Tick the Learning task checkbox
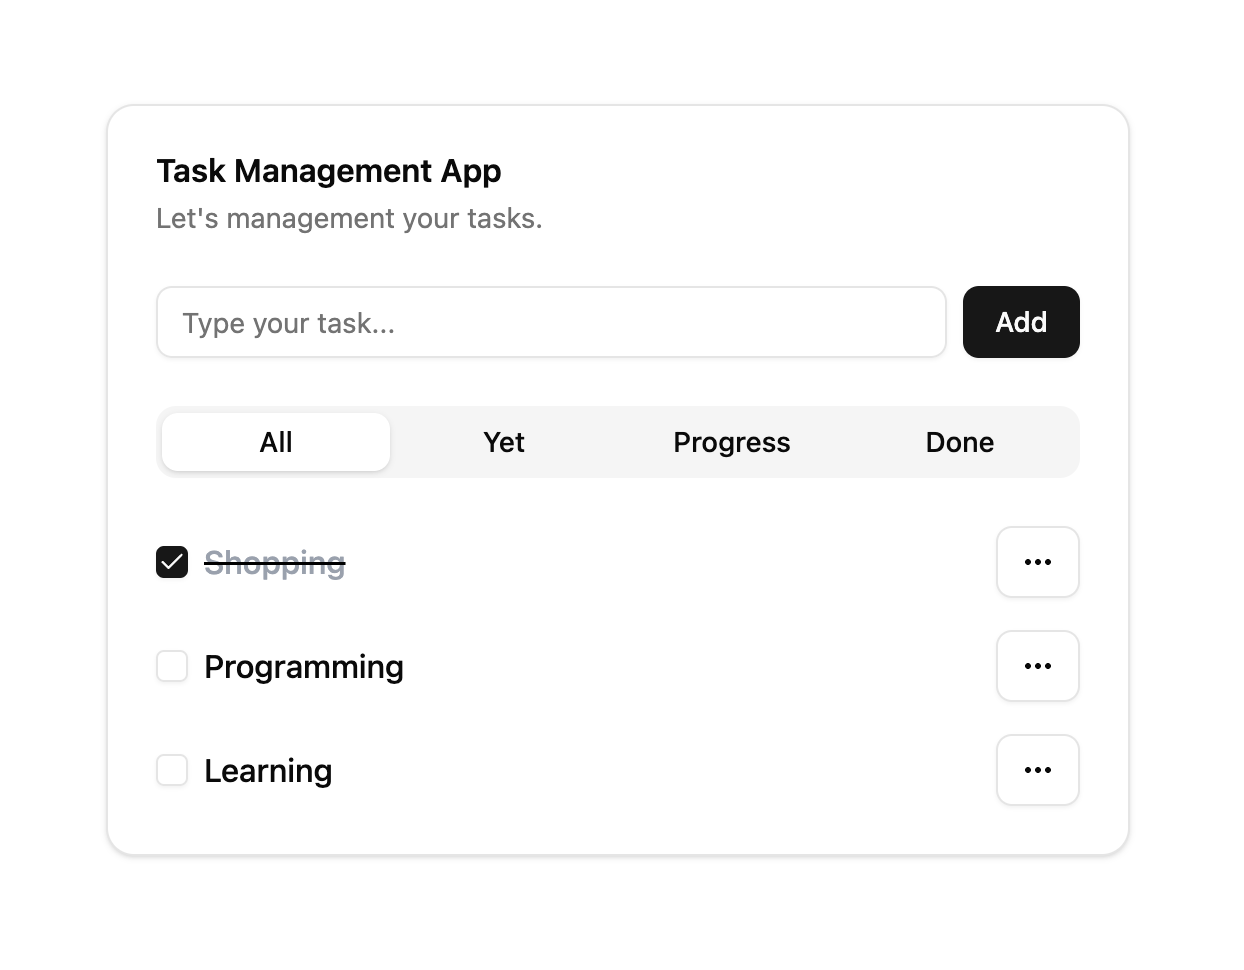 (172, 770)
